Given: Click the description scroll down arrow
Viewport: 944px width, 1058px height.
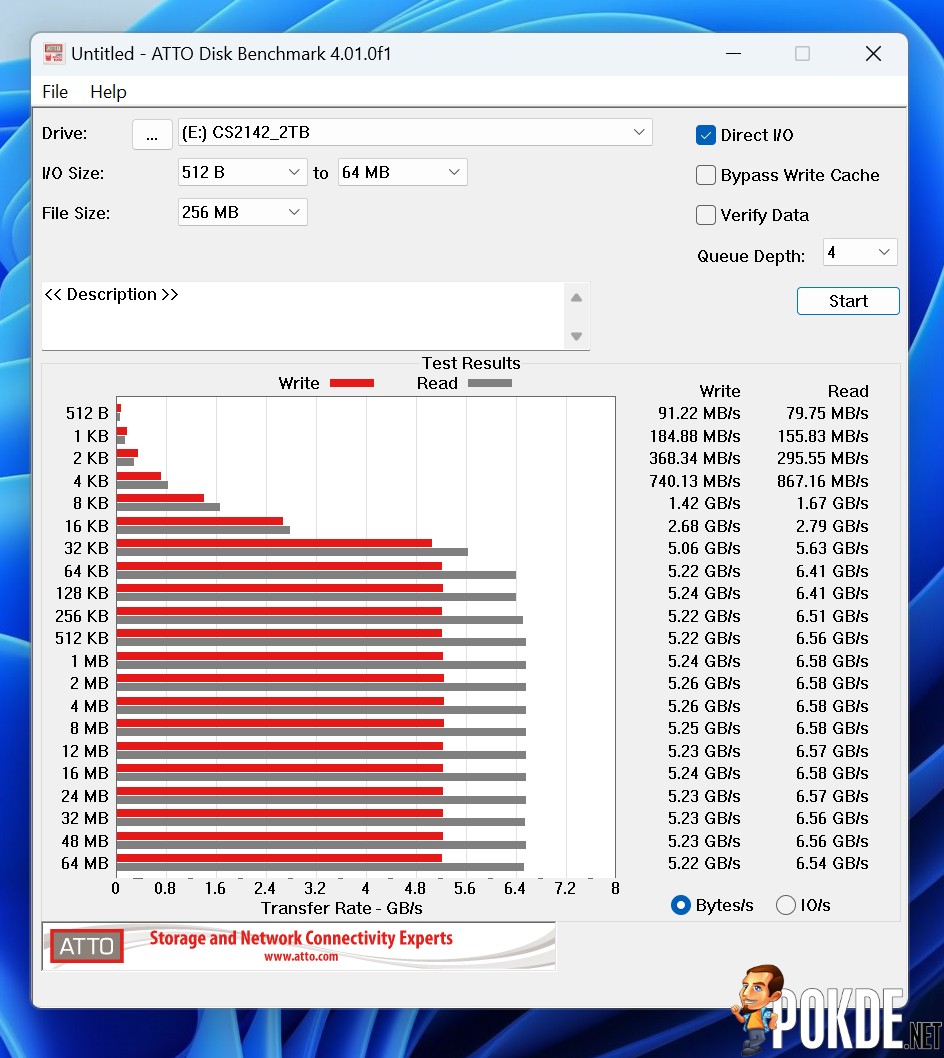Looking at the screenshot, I should pyautogui.click(x=576, y=336).
